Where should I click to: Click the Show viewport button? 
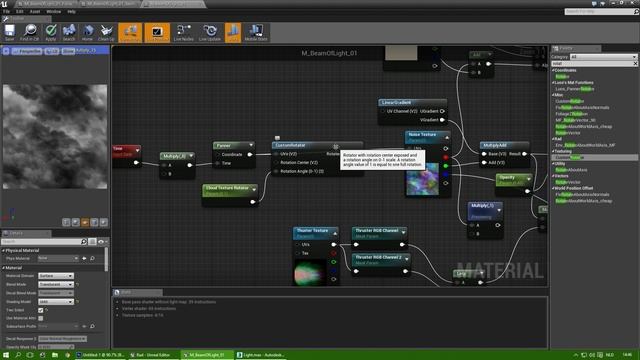[68, 51]
